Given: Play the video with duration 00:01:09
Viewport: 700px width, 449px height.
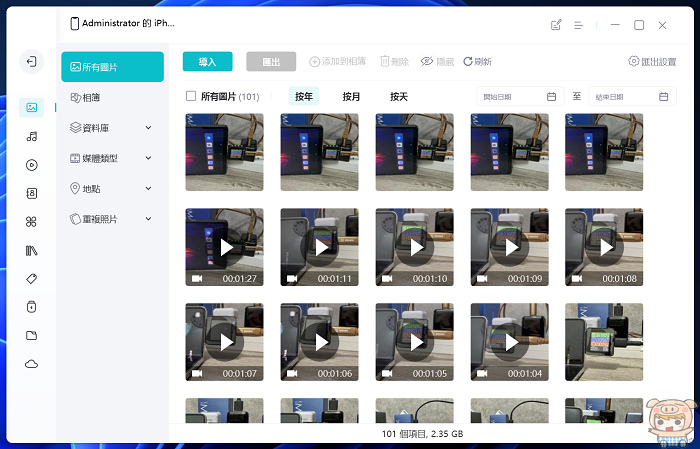Looking at the screenshot, I should tap(510, 247).
